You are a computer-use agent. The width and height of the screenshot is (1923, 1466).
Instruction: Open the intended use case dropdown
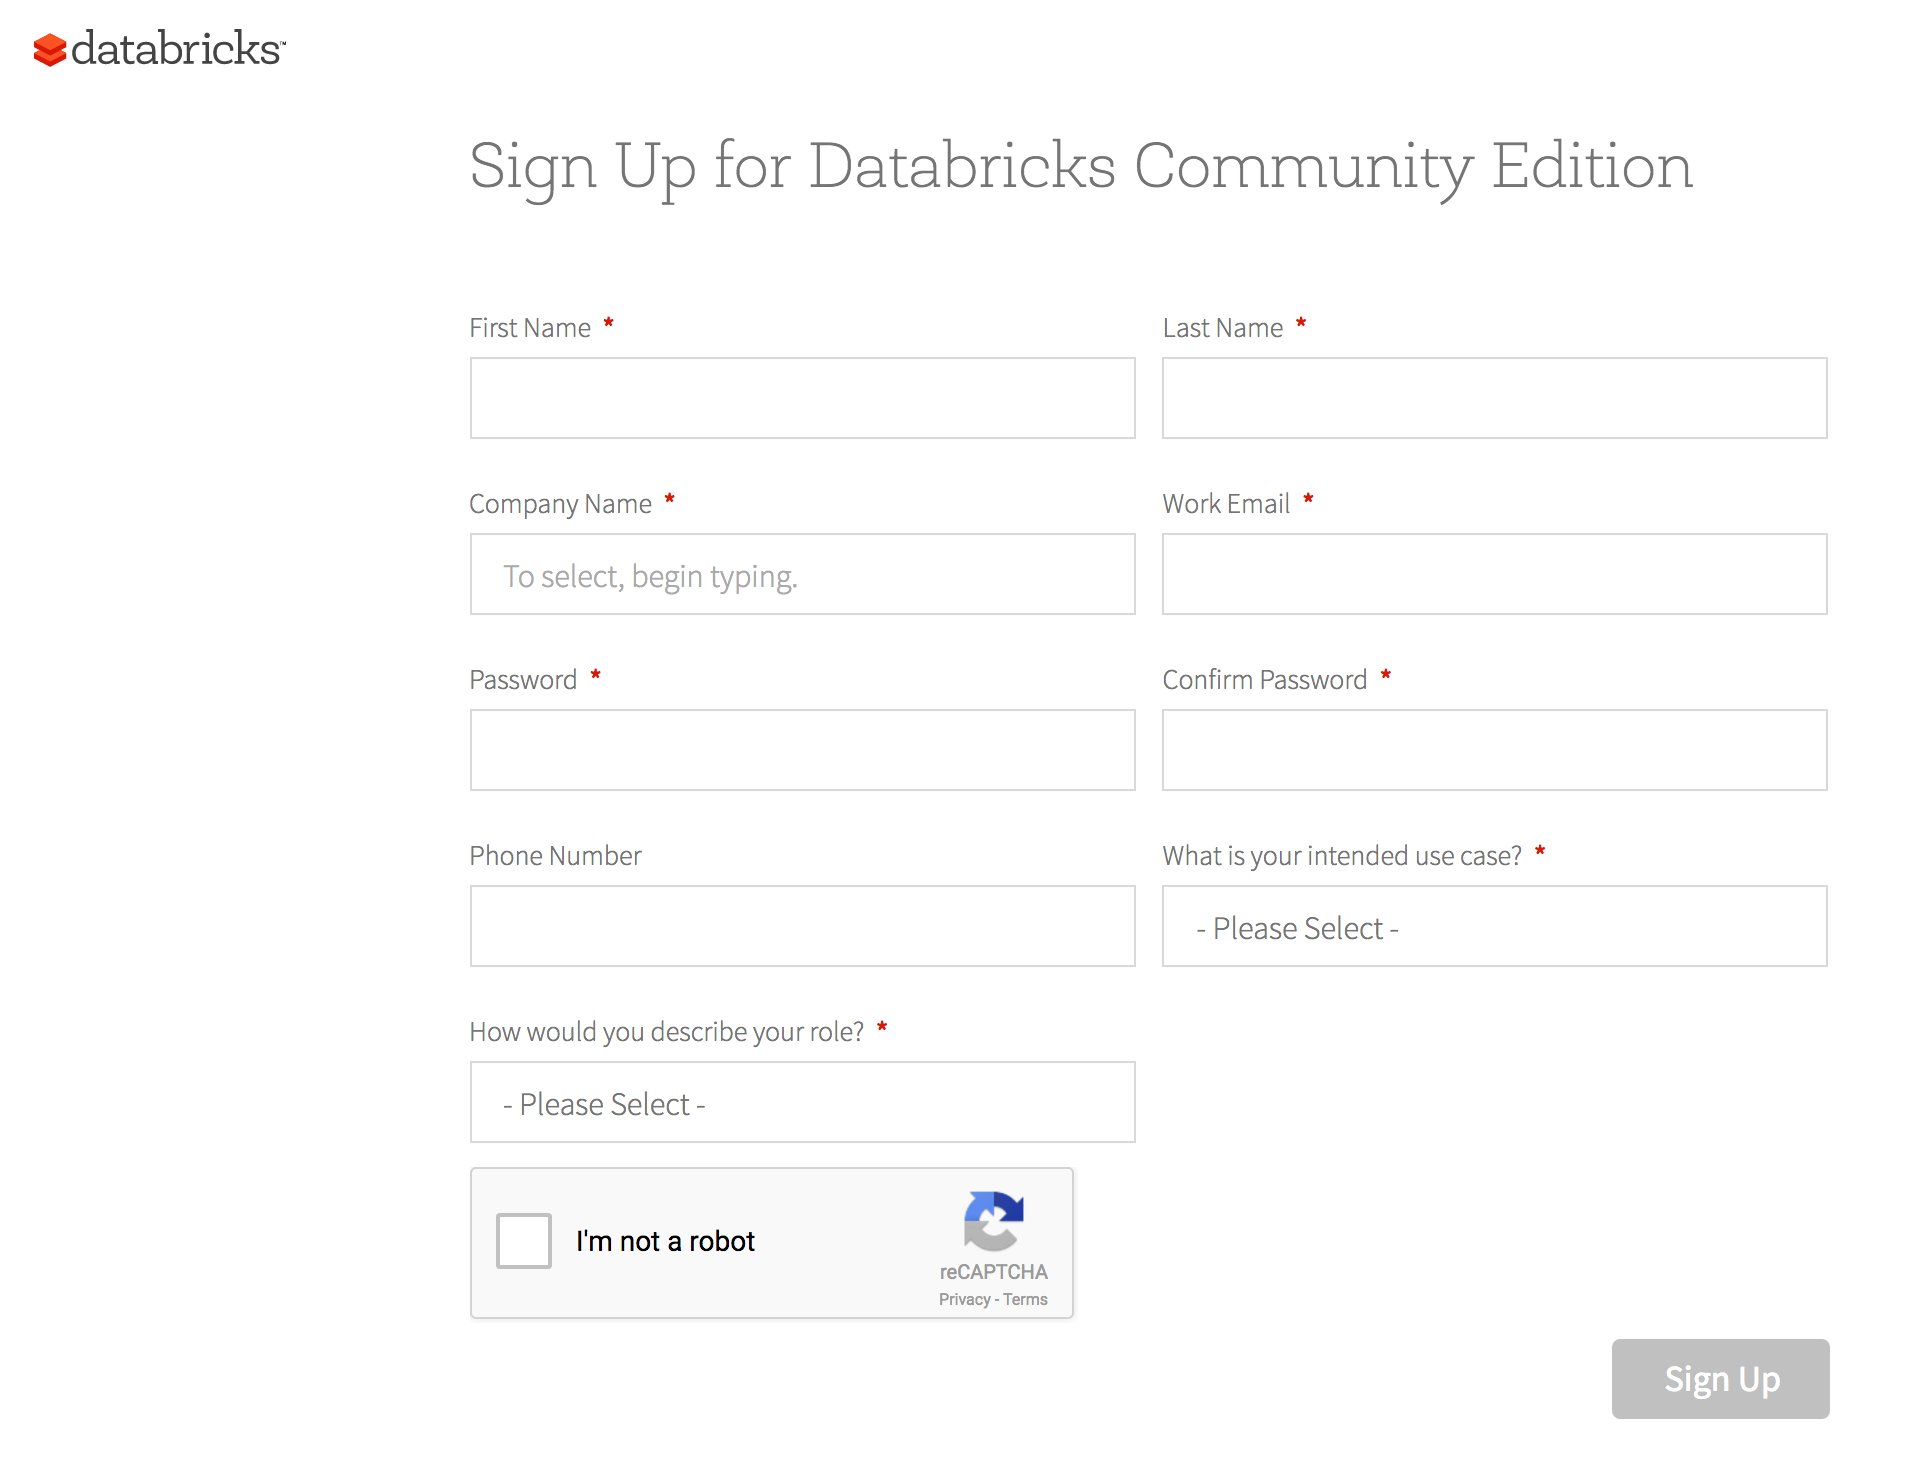[x=1495, y=926]
